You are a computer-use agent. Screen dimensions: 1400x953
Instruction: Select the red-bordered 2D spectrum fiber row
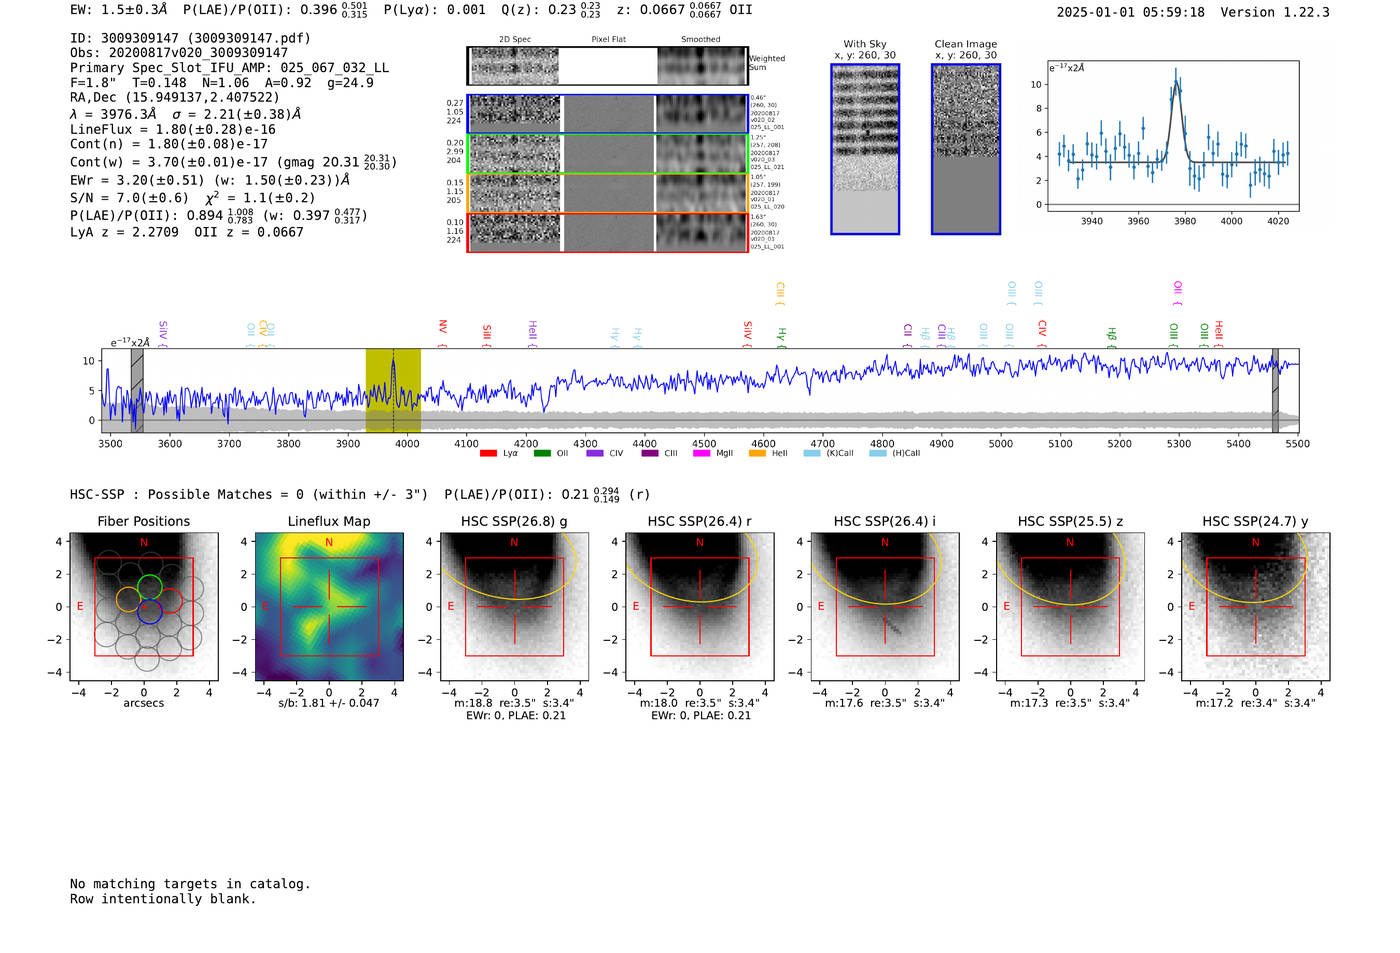(x=607, y=233)
